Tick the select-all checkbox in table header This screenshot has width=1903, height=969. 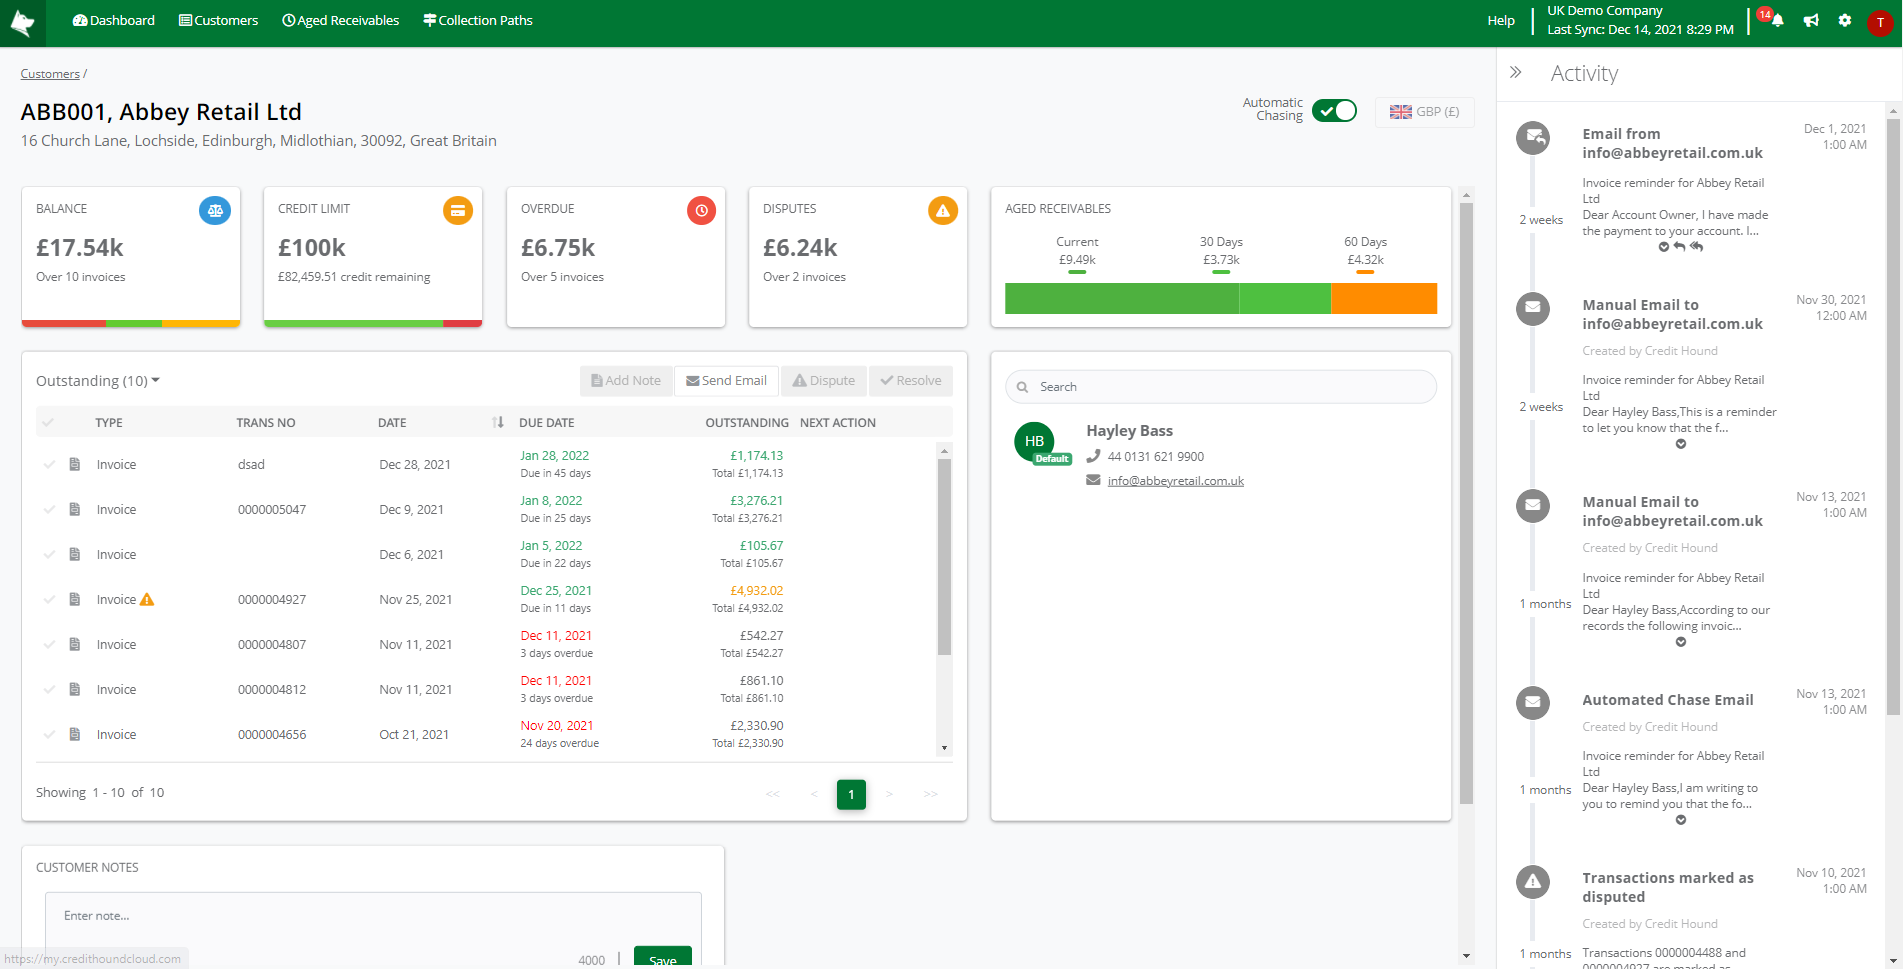(49, 423)
